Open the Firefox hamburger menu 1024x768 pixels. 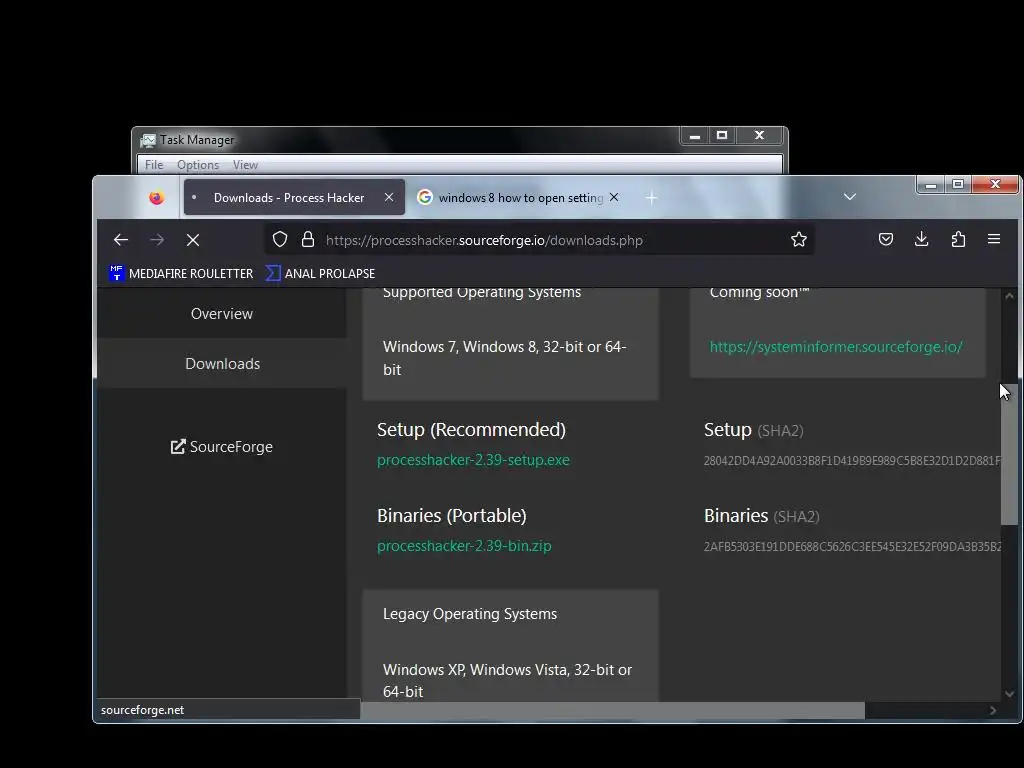(x=994, y=239)
